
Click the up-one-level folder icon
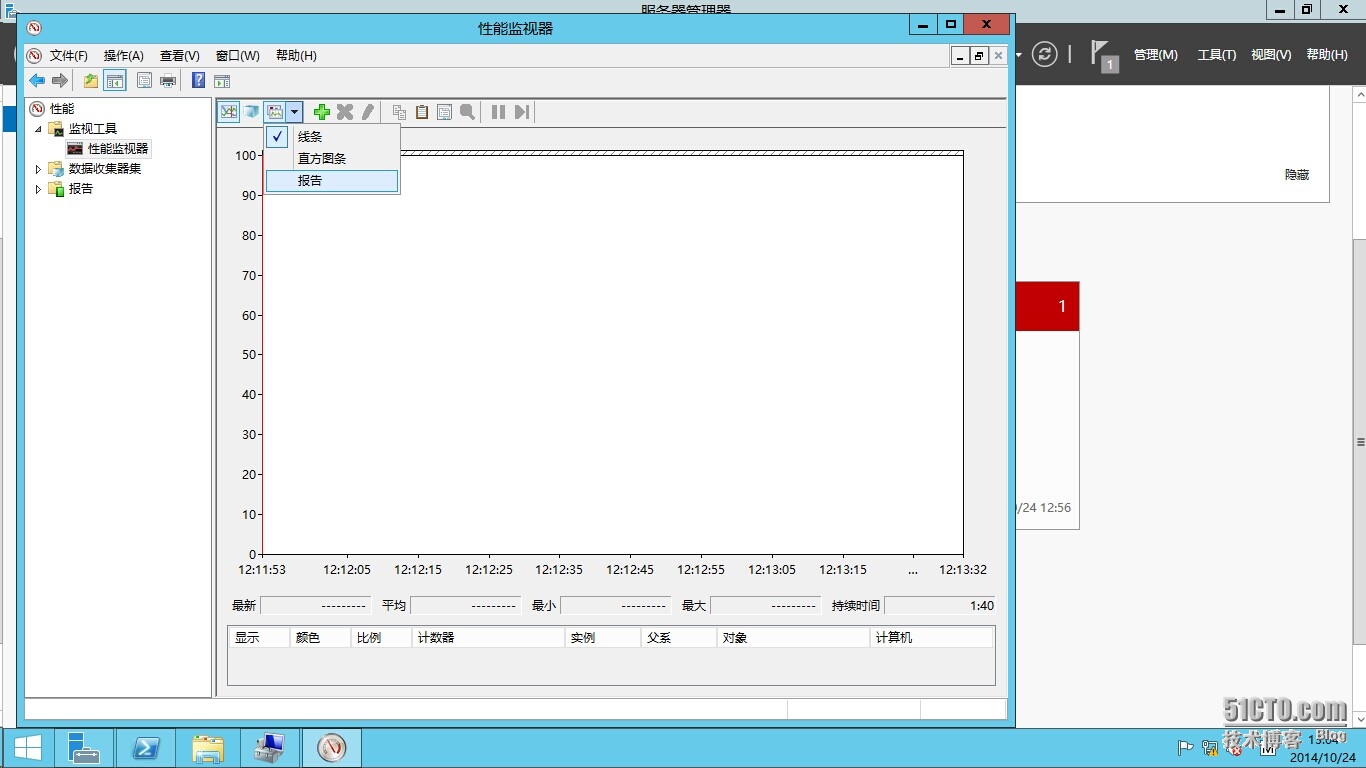pos(91,81)
